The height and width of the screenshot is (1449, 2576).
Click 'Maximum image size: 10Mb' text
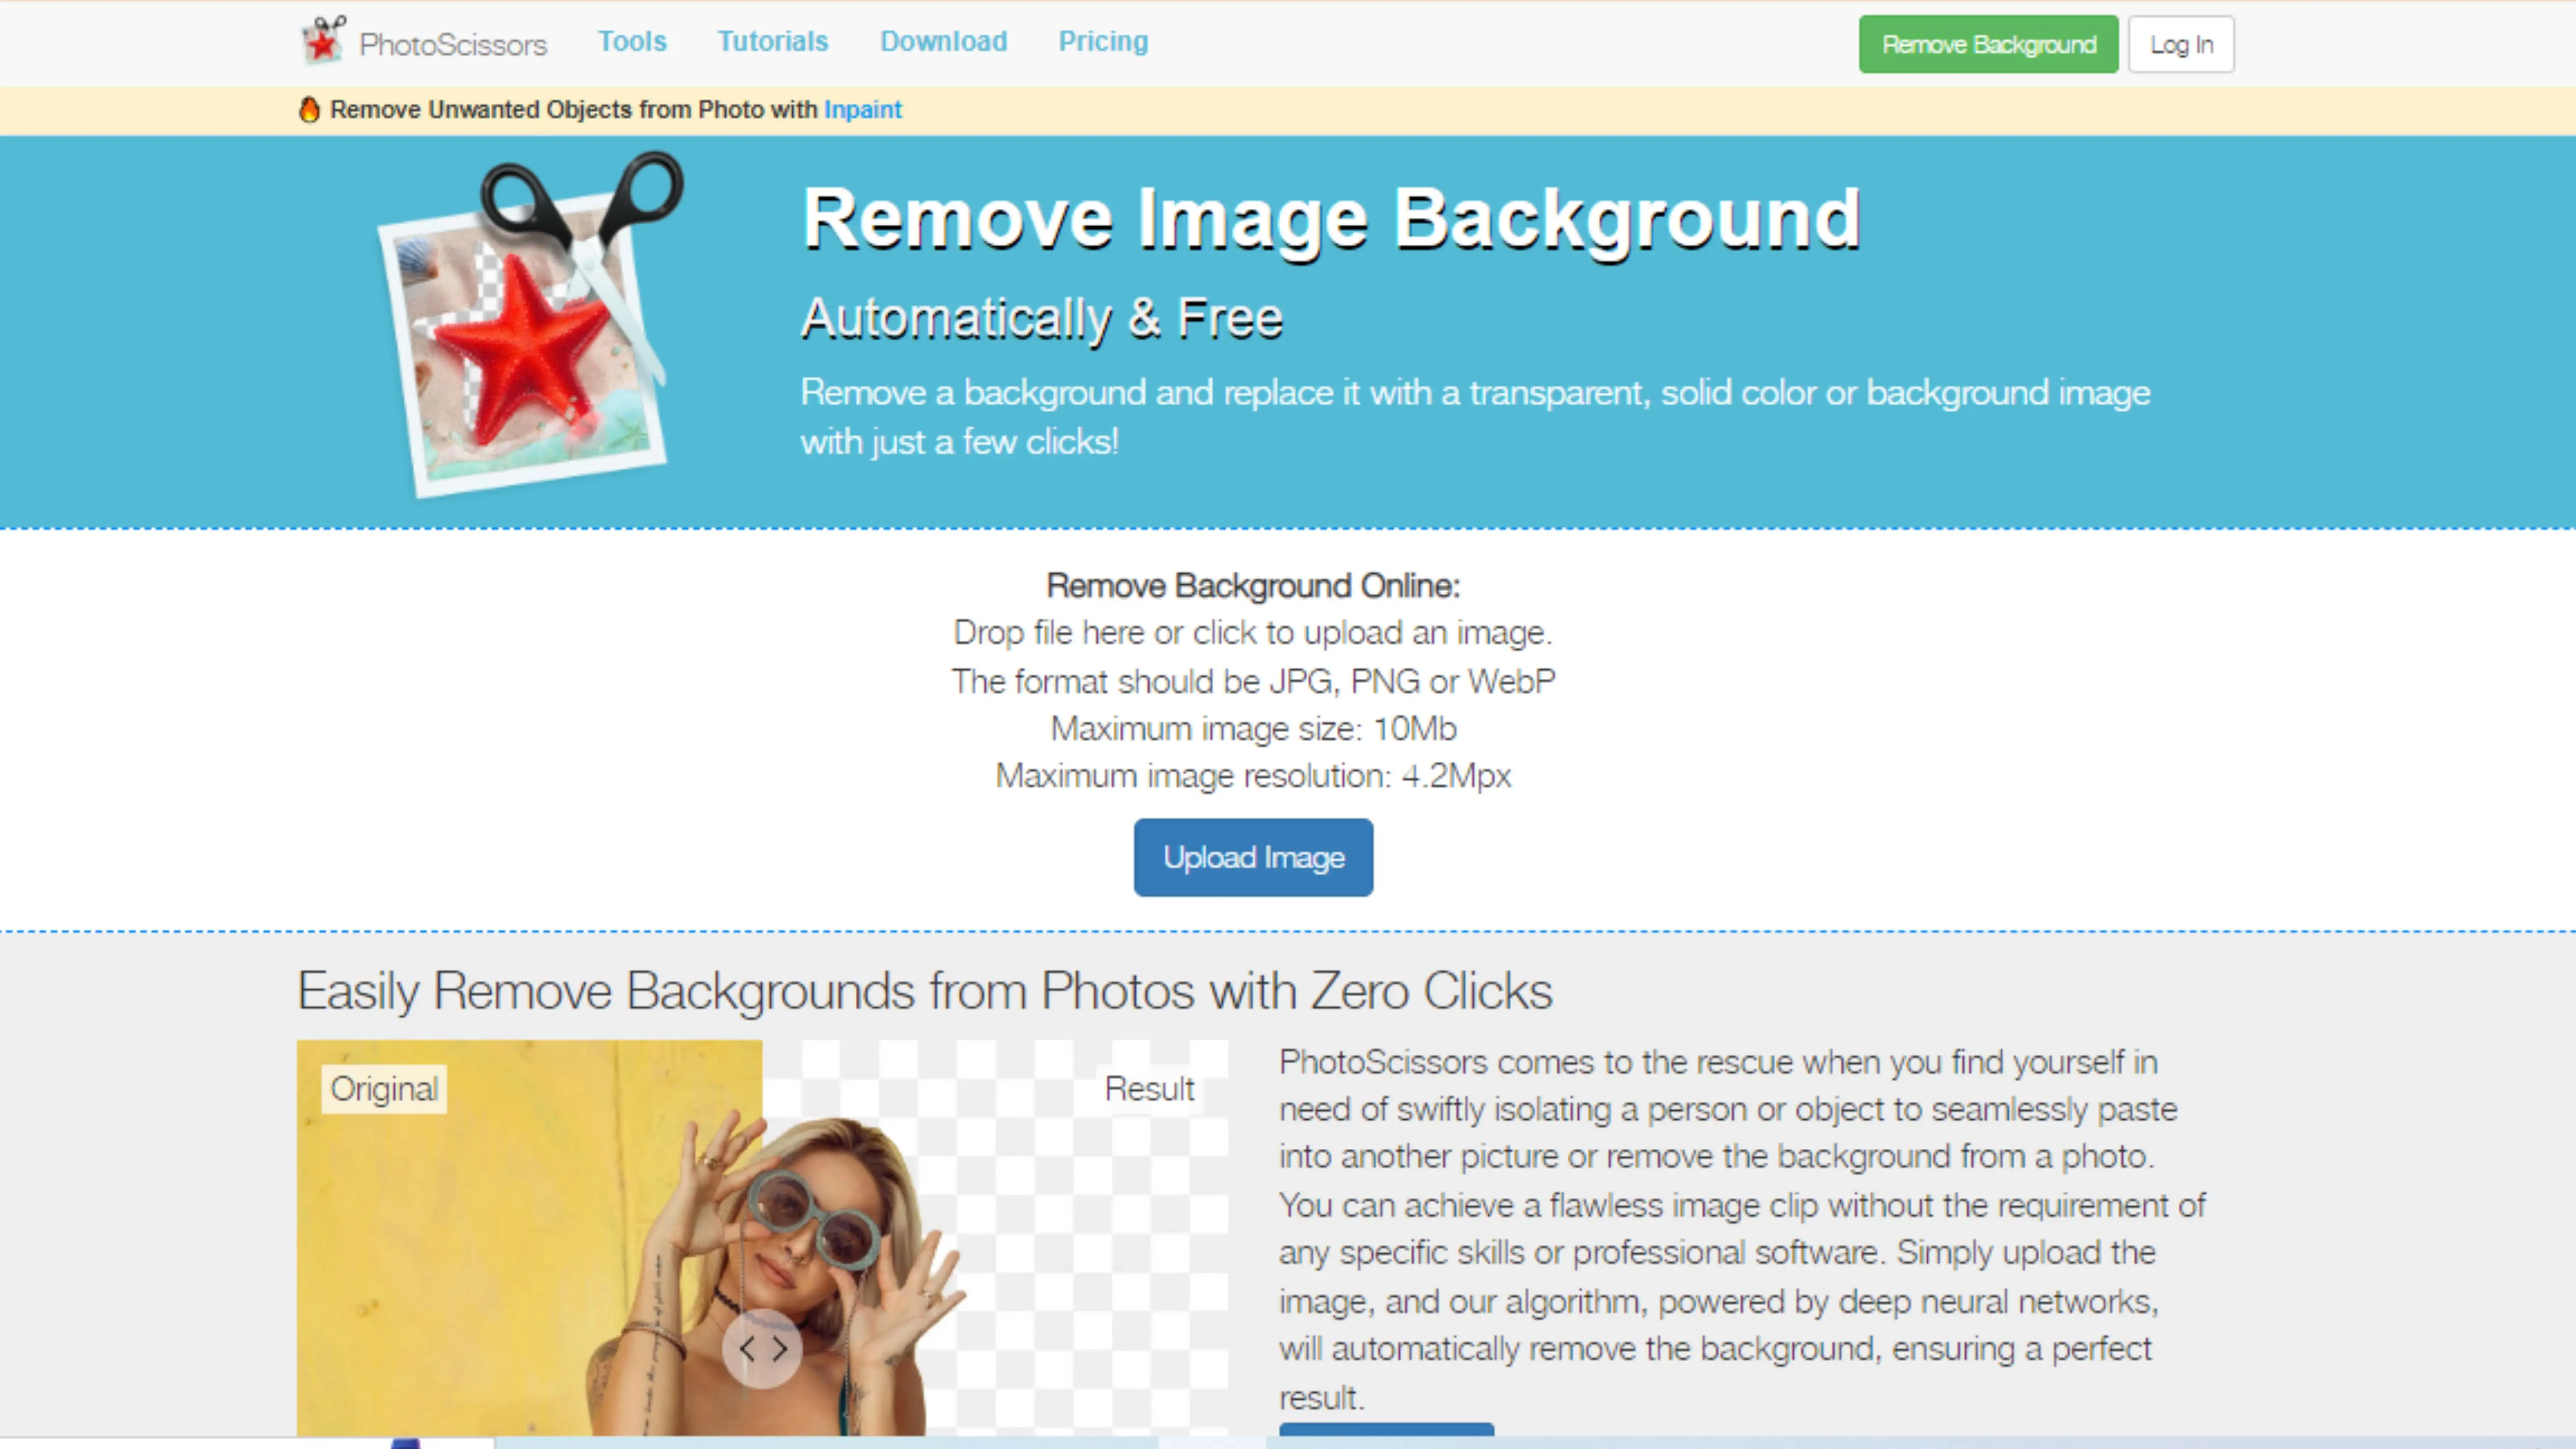click(x=1253, y=728)
